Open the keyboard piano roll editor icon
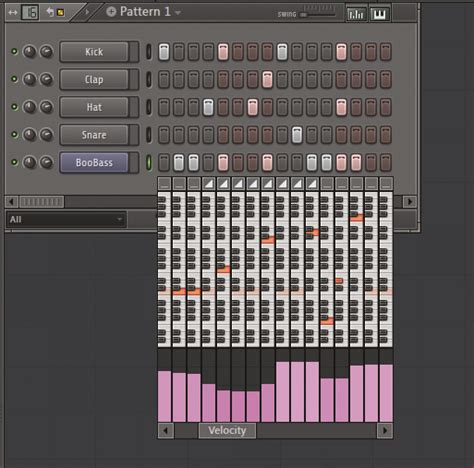Image resolution: width=474 pixels, height=468 pixels. click(379, 14)
